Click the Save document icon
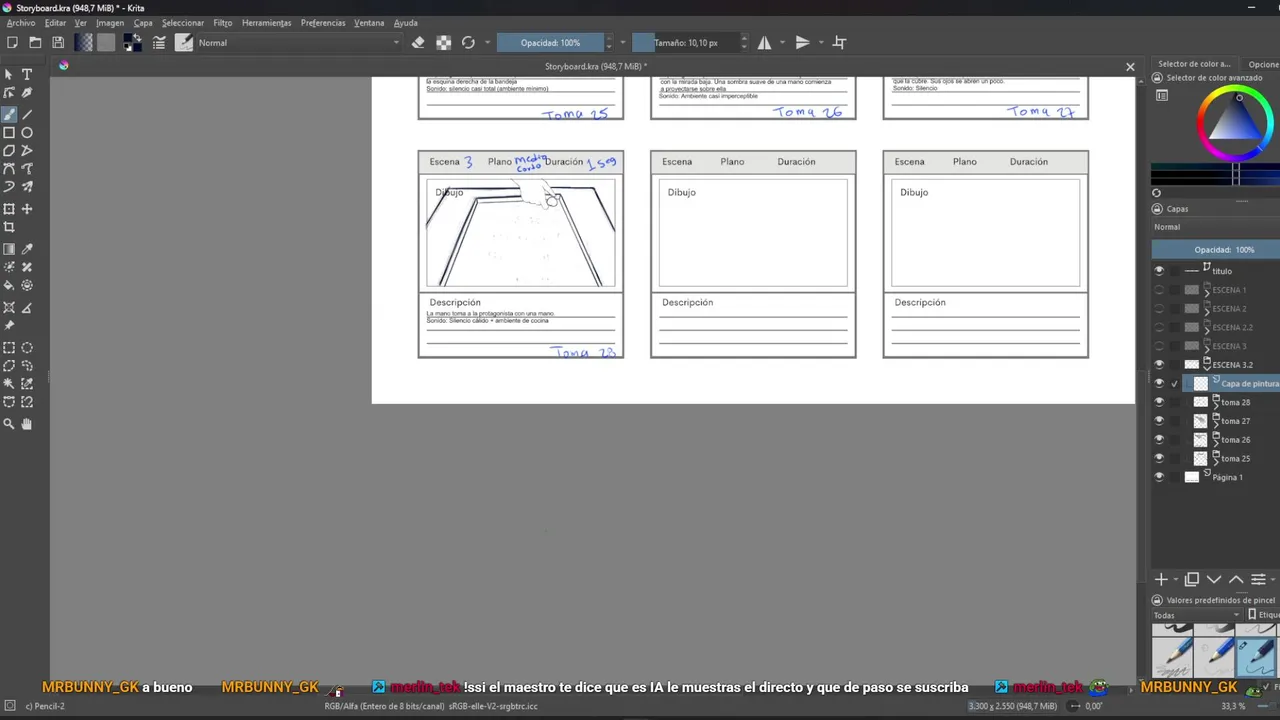The height and width of the screenshot is (720, 1280). [58, 43]
